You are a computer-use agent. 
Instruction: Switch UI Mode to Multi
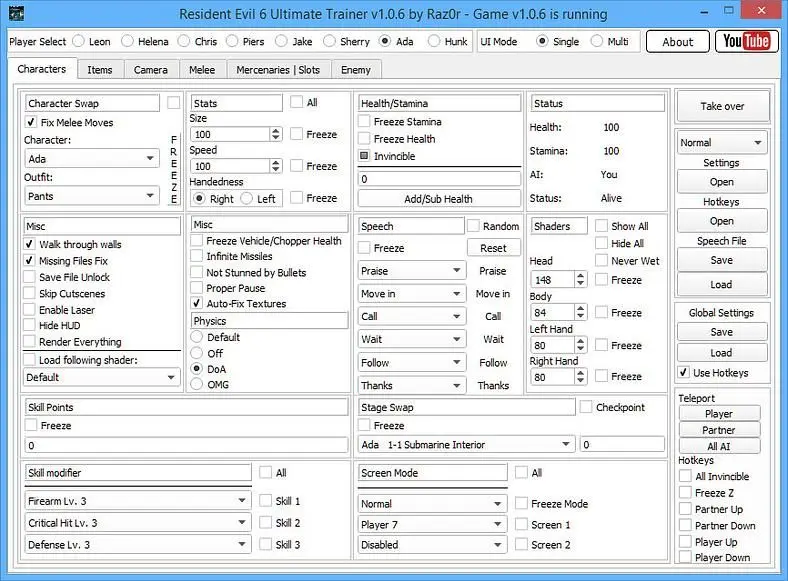point(597,41)
